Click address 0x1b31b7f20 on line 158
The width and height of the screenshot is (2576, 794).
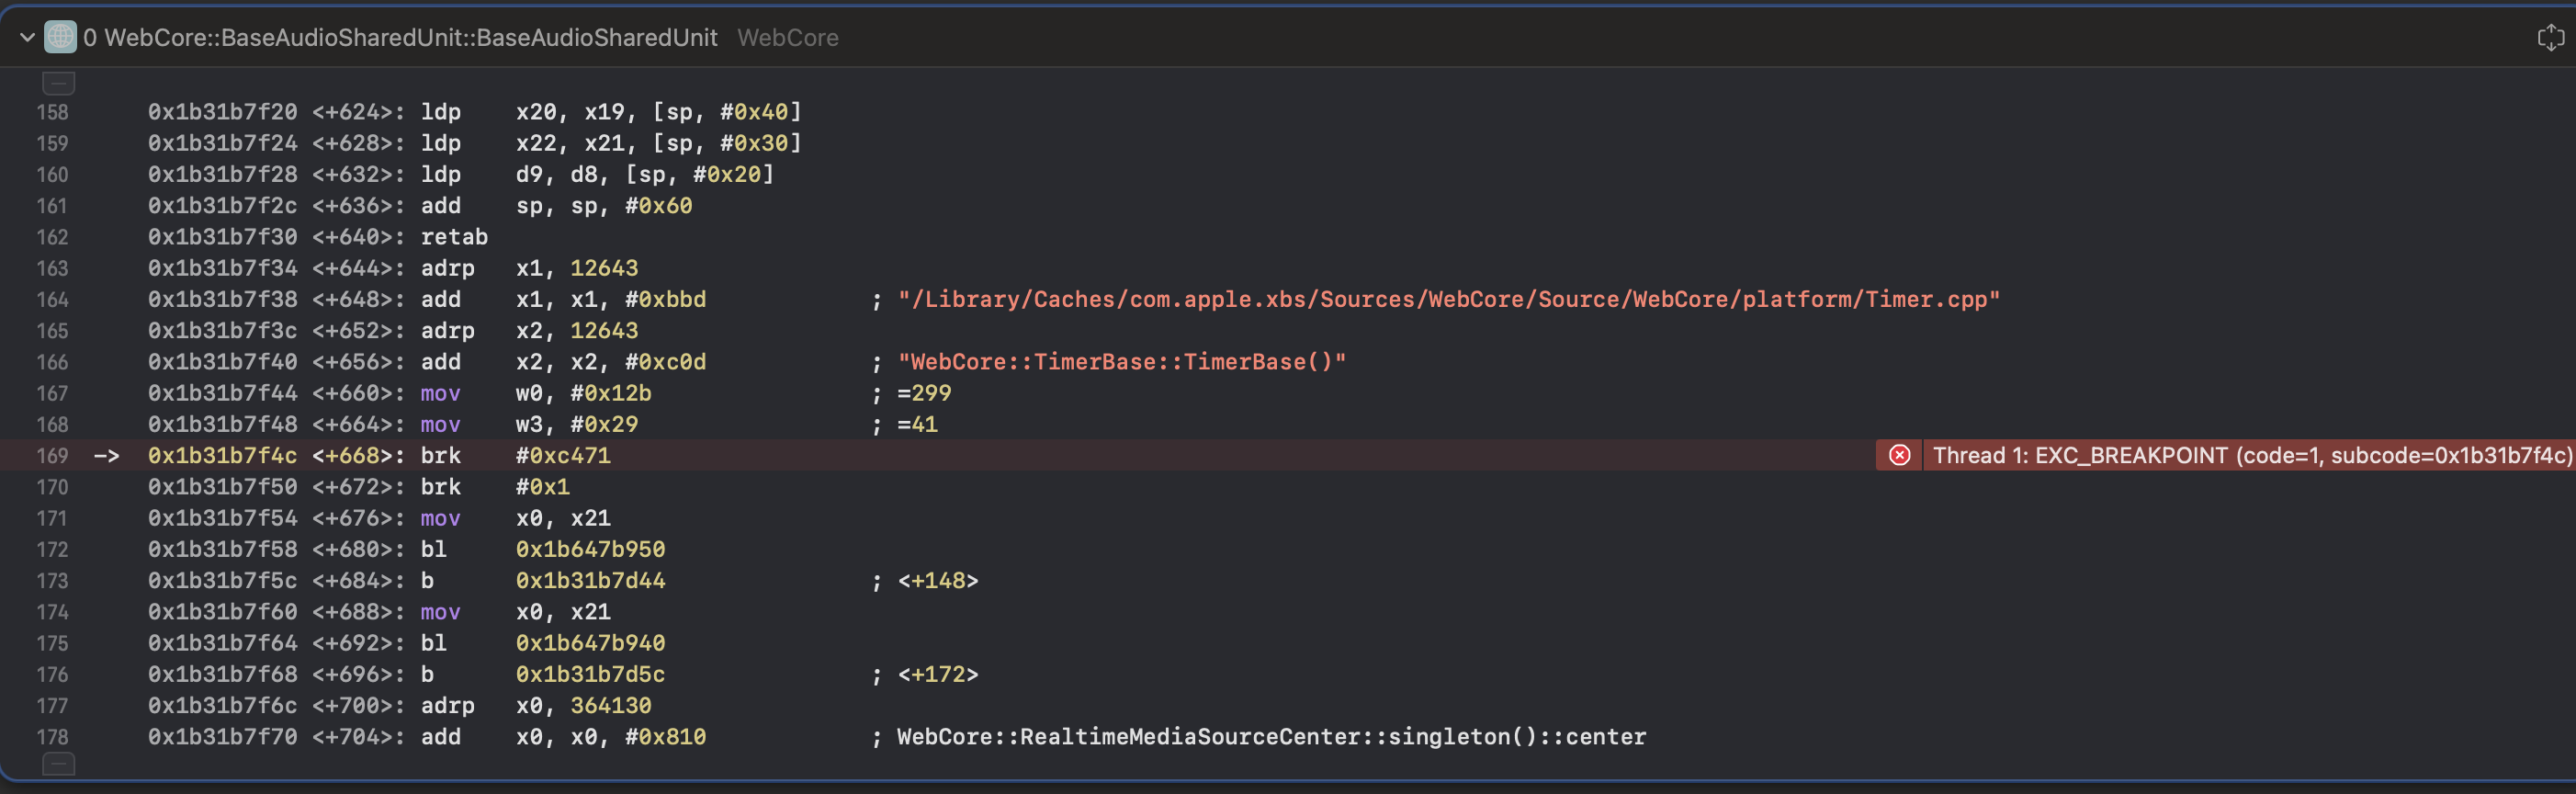222,112
